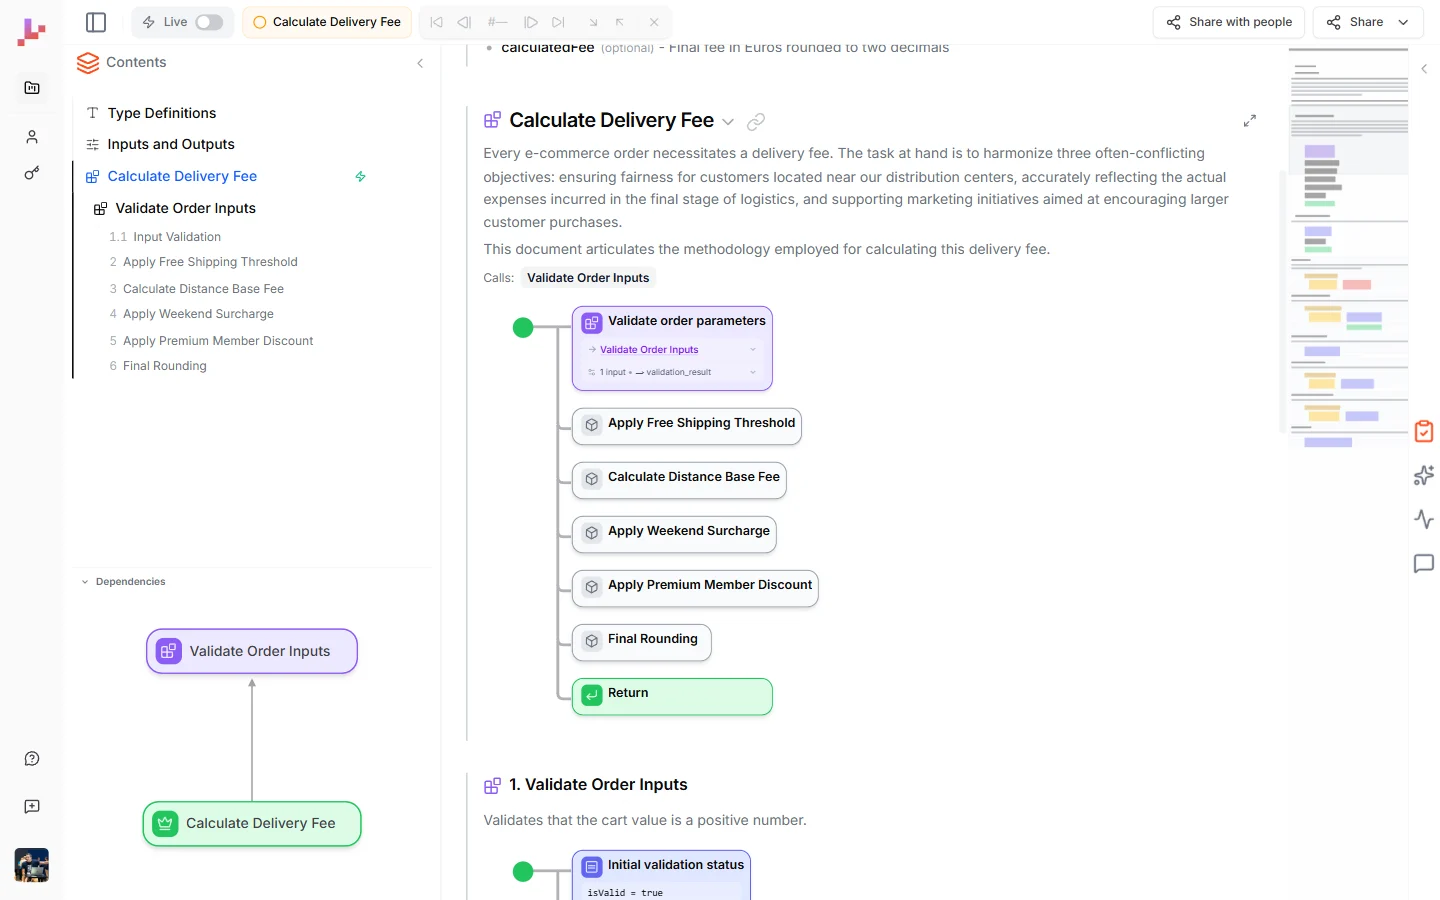Open the projects folder icon in left rail
The width and height of the screenshot is (1440, 900).
(32, 88)
